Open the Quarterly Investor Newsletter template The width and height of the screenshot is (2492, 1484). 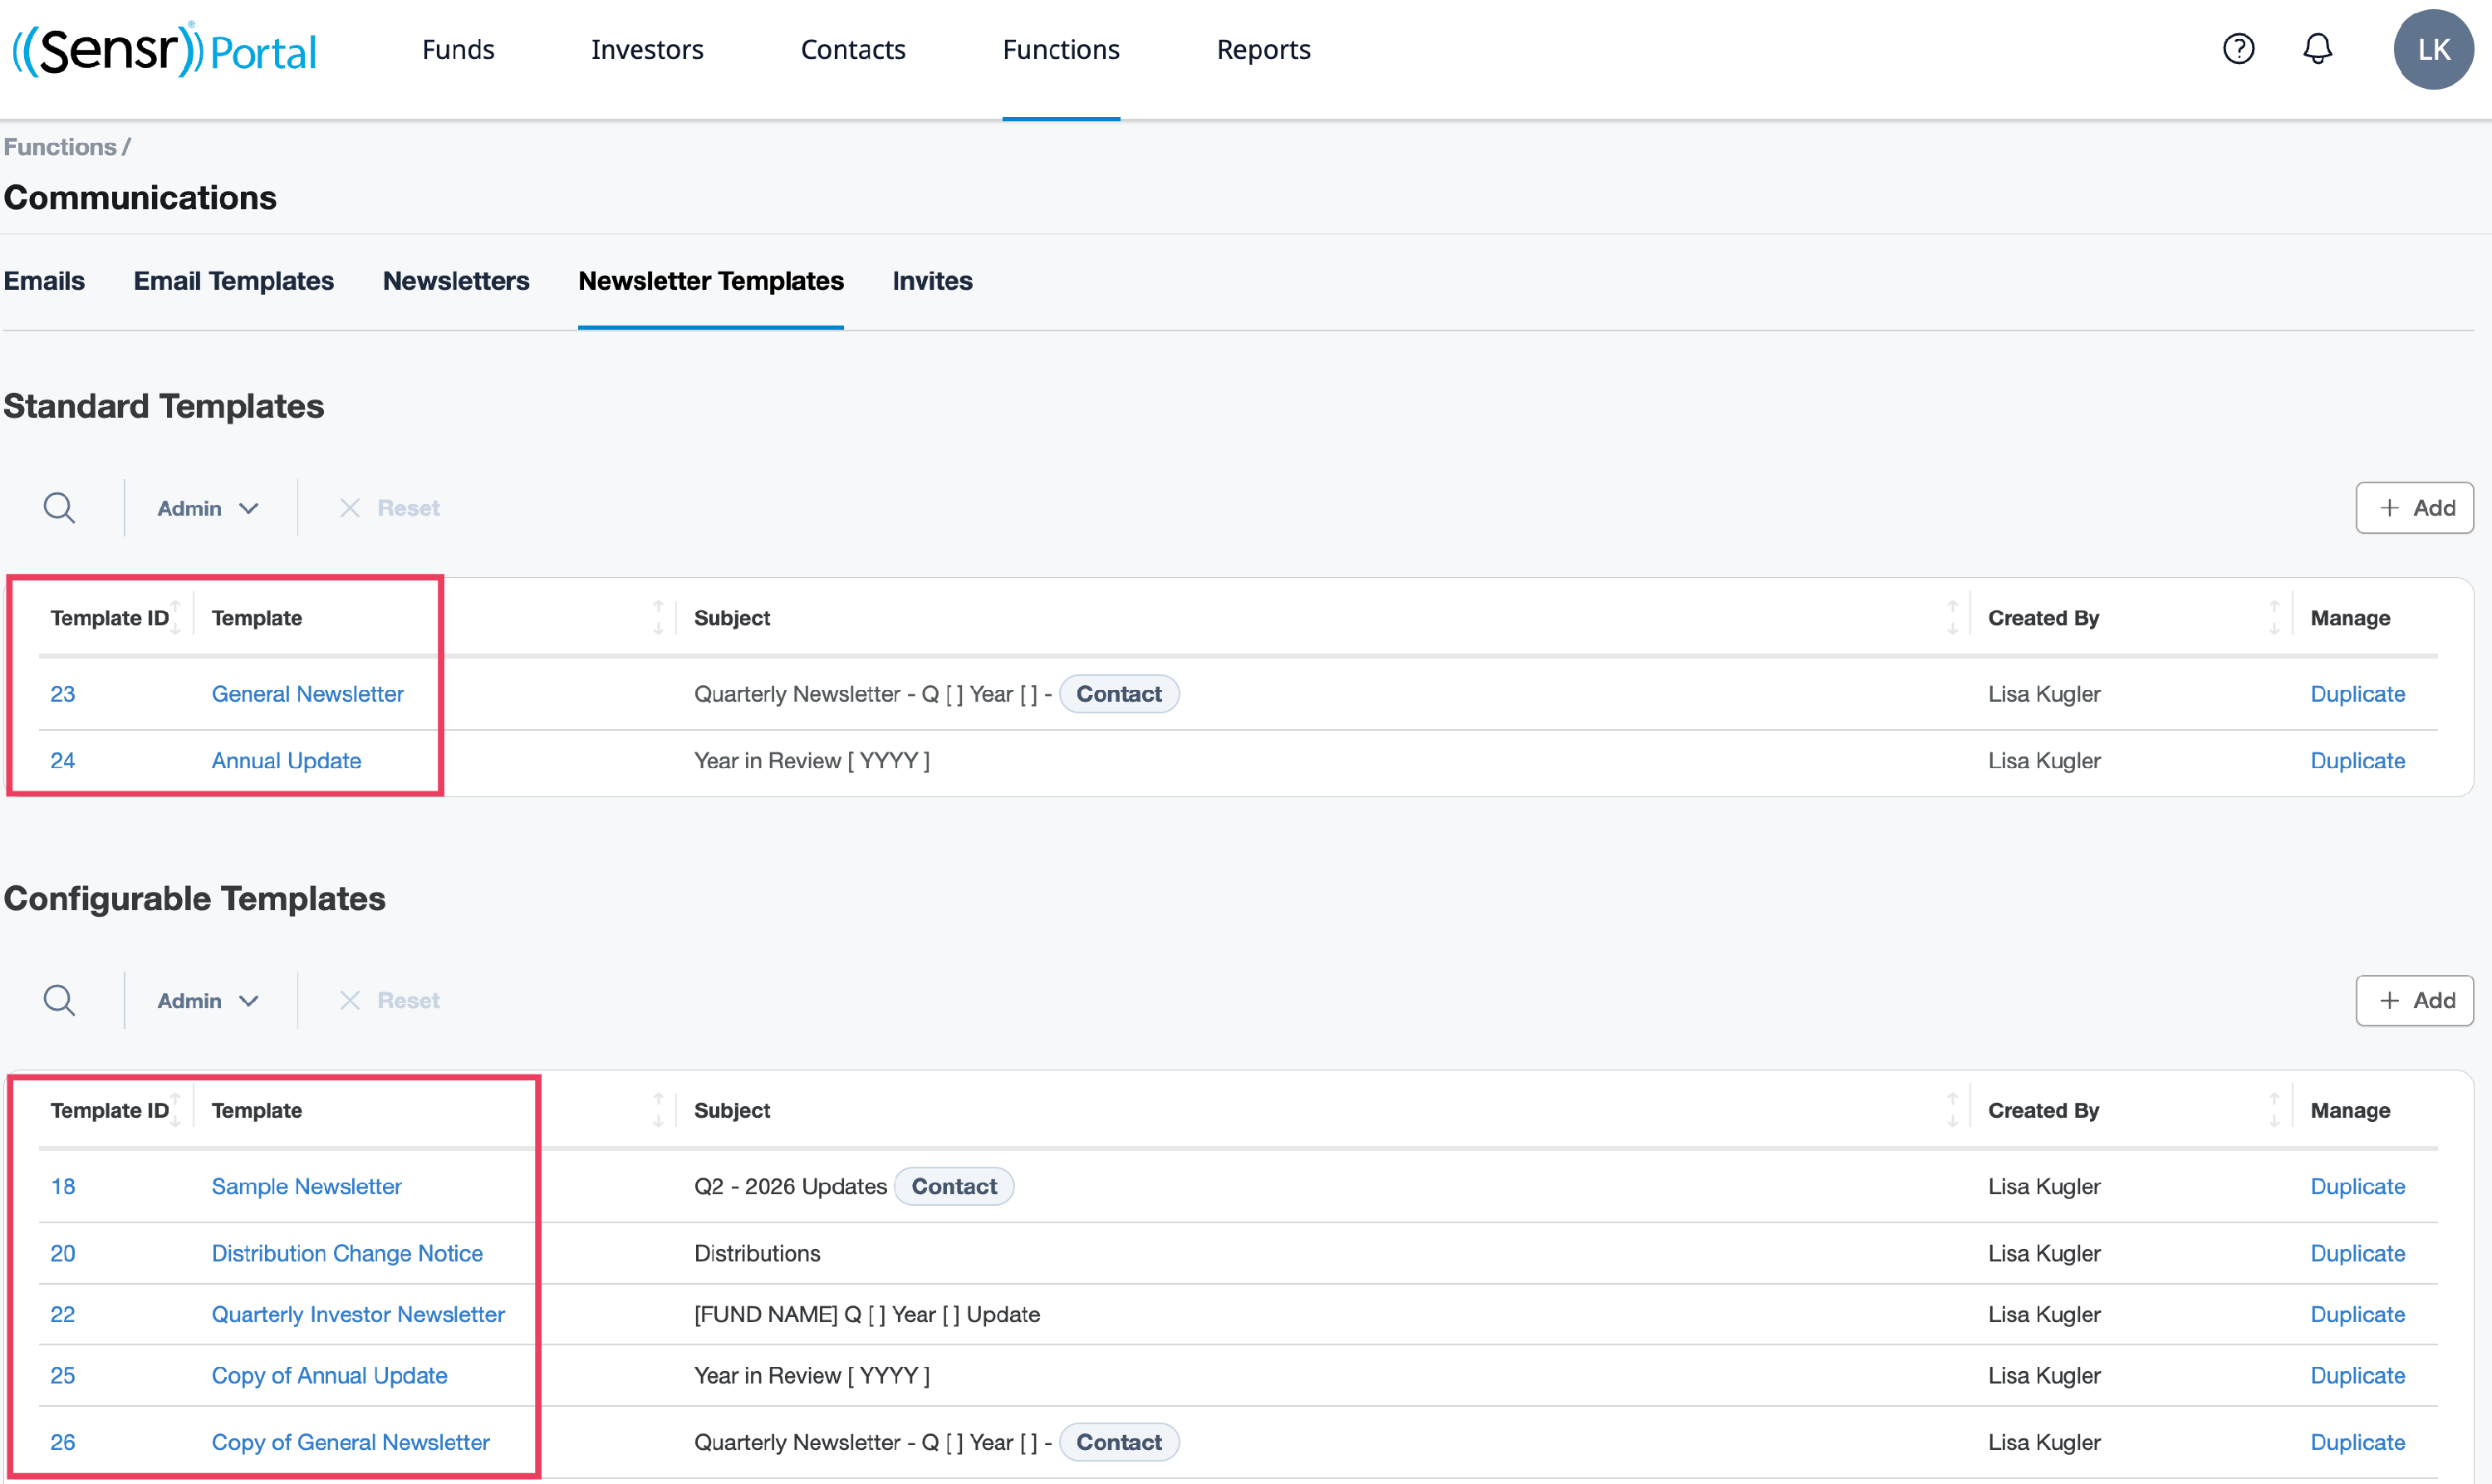pyautogui.click(x=358, y=1314)
